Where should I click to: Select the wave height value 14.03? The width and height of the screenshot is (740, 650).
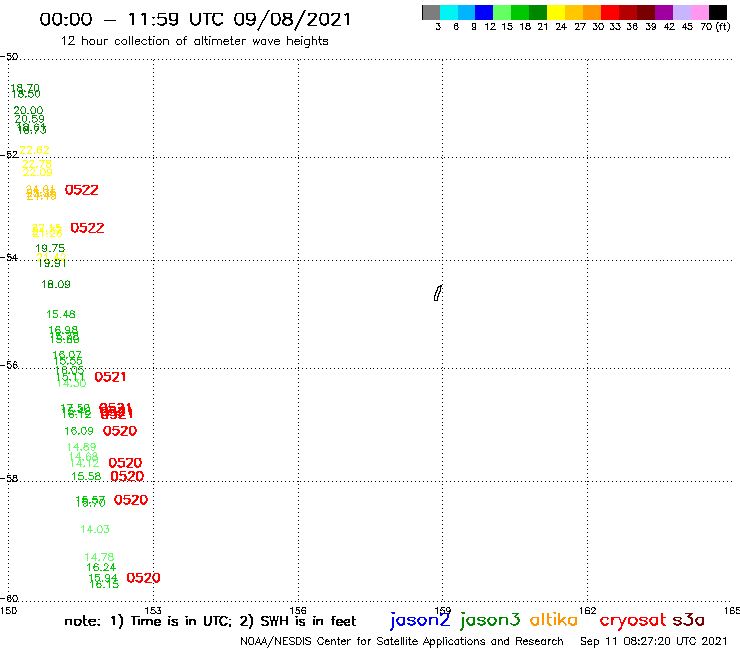(x=95, y=529)
